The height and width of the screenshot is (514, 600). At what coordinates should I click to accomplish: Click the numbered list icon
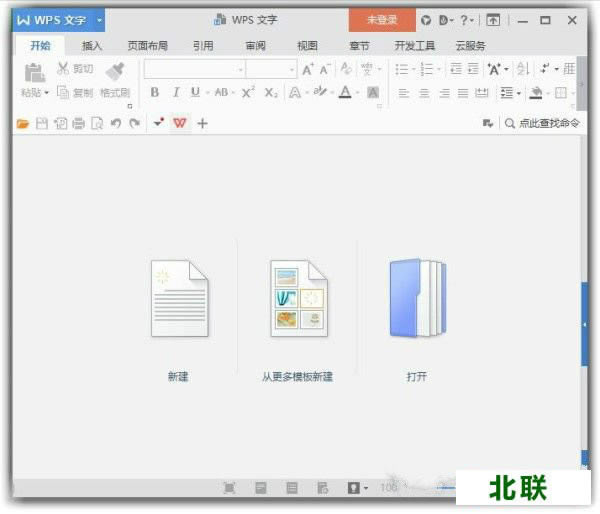(426, 69)
